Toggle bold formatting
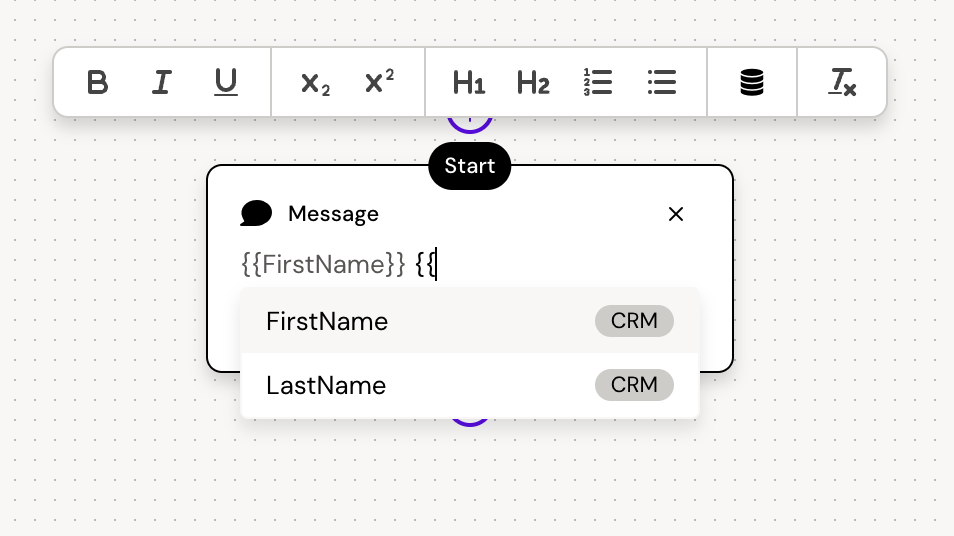Screen dimensions: 954x536 point(97,82)
